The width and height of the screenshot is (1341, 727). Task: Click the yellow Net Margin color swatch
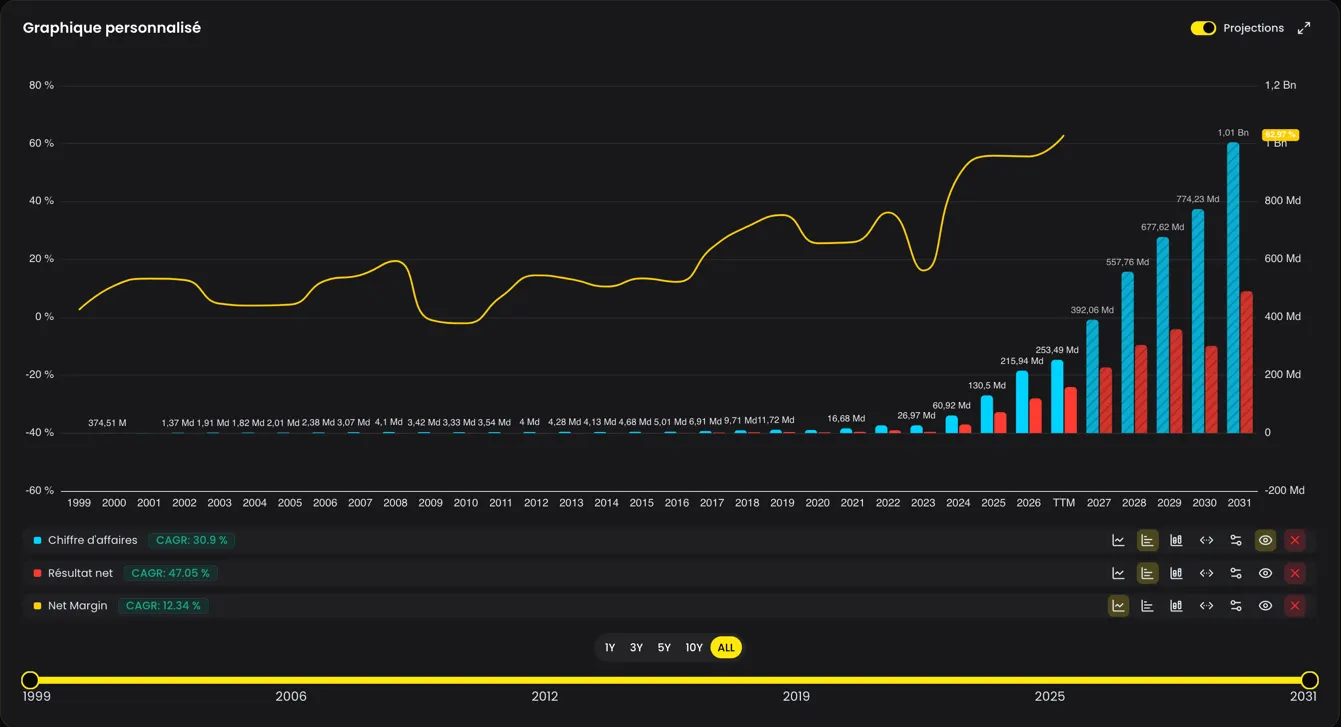point(37,605)
